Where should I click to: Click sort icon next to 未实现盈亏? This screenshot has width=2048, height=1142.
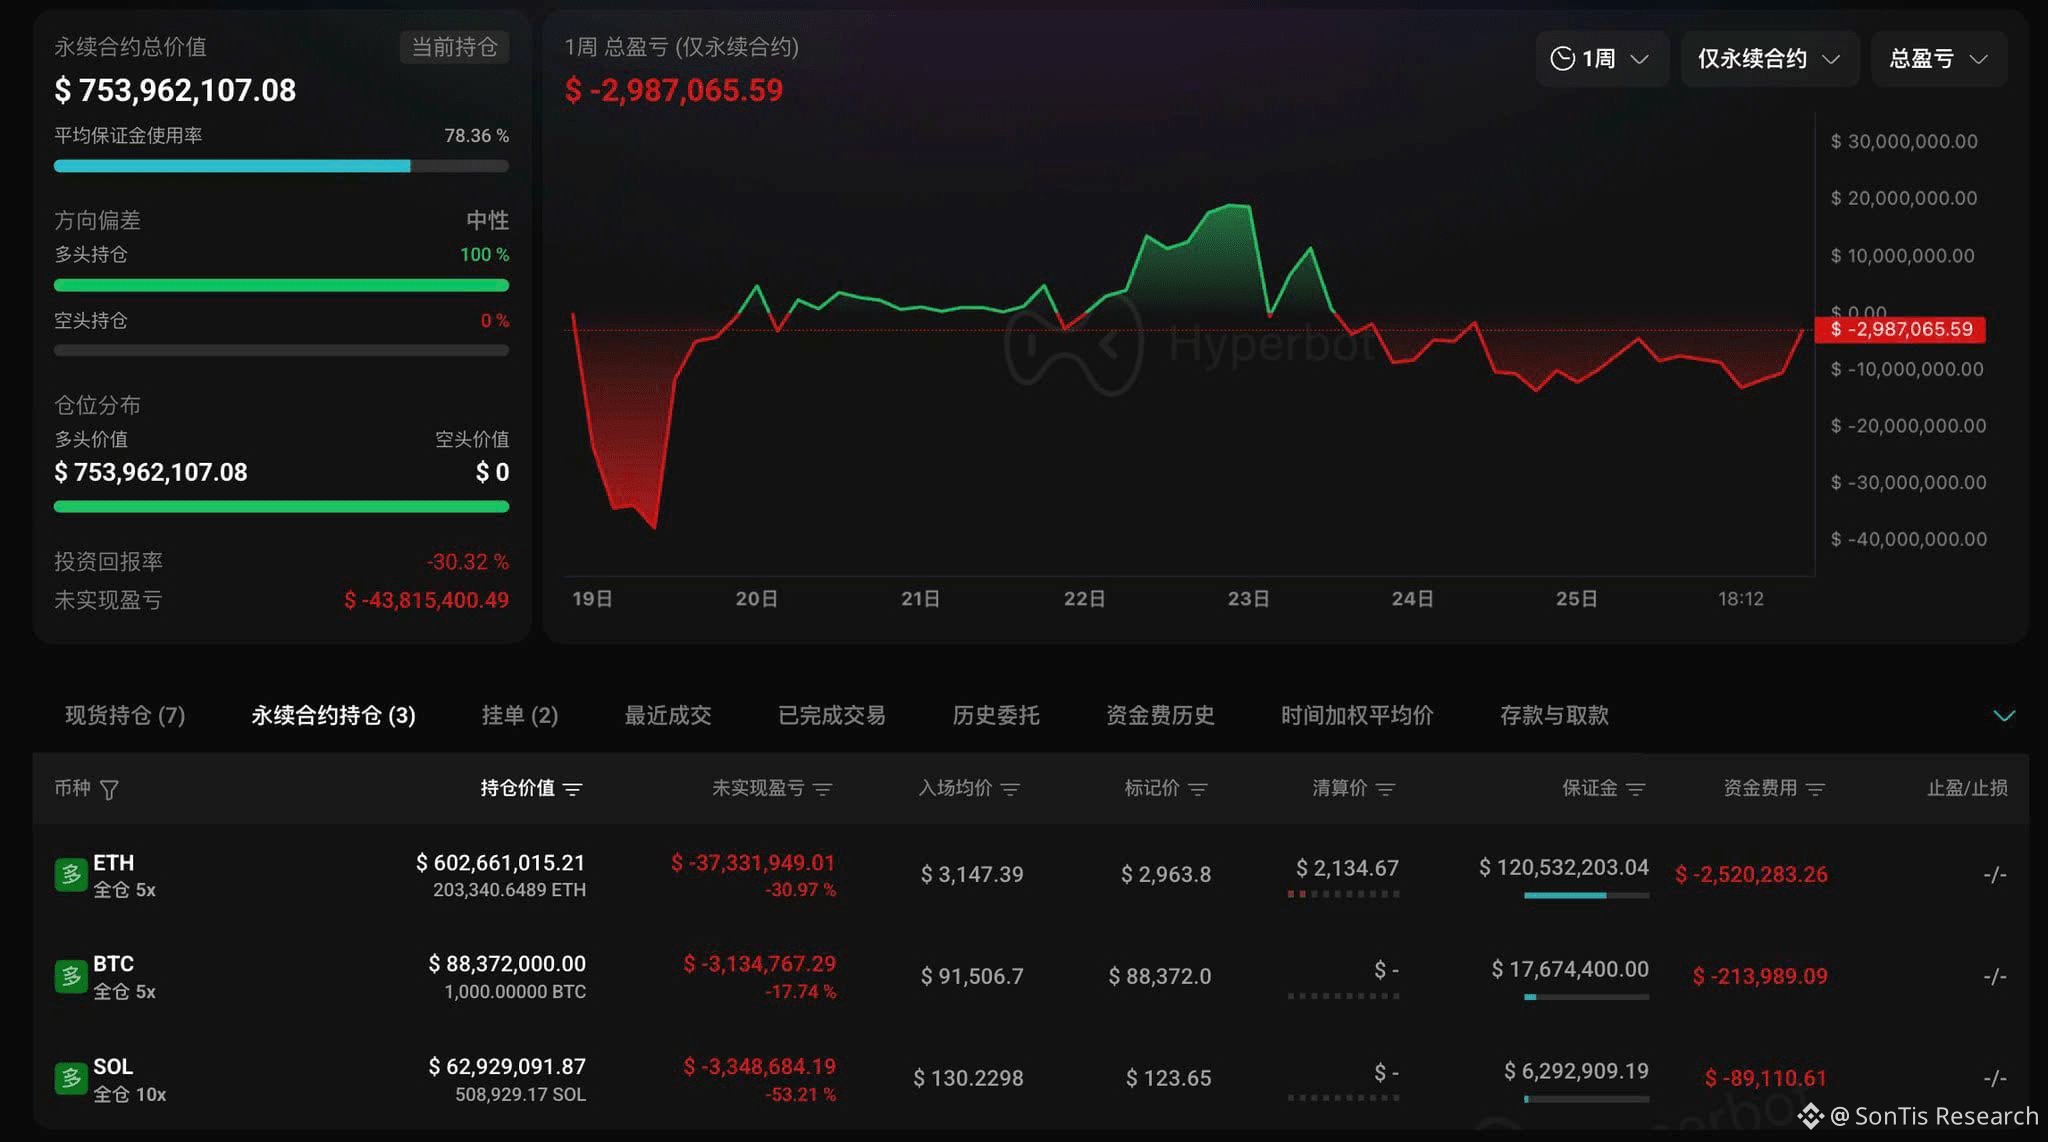click(823, 790)
